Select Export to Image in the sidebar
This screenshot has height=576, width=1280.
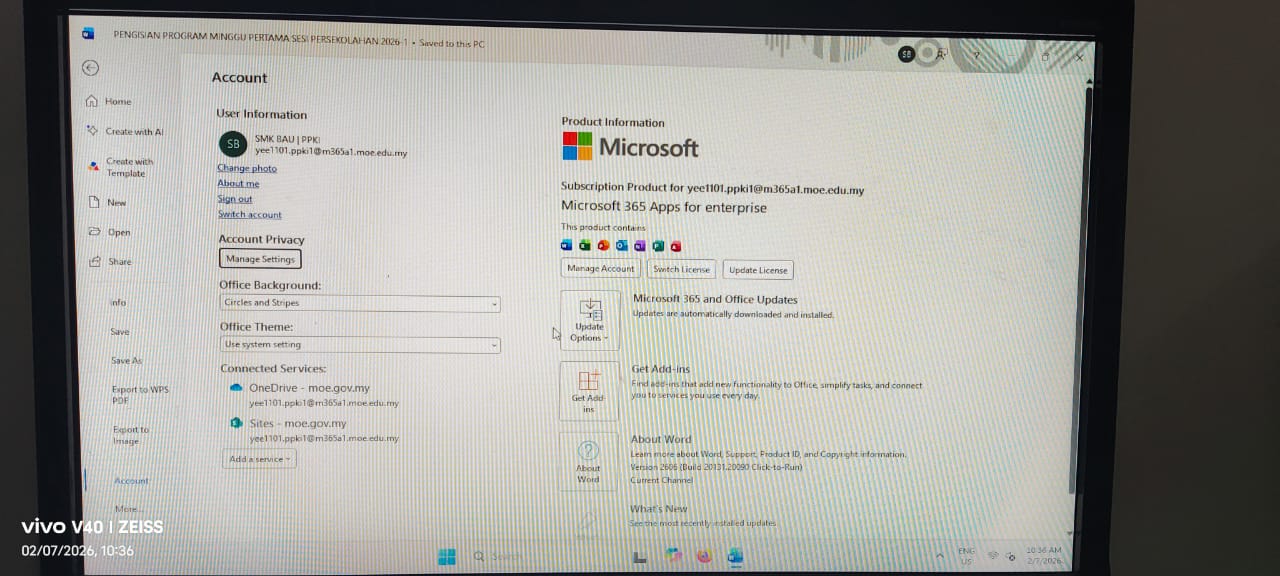pyautogui.click(x=130, y=435)
